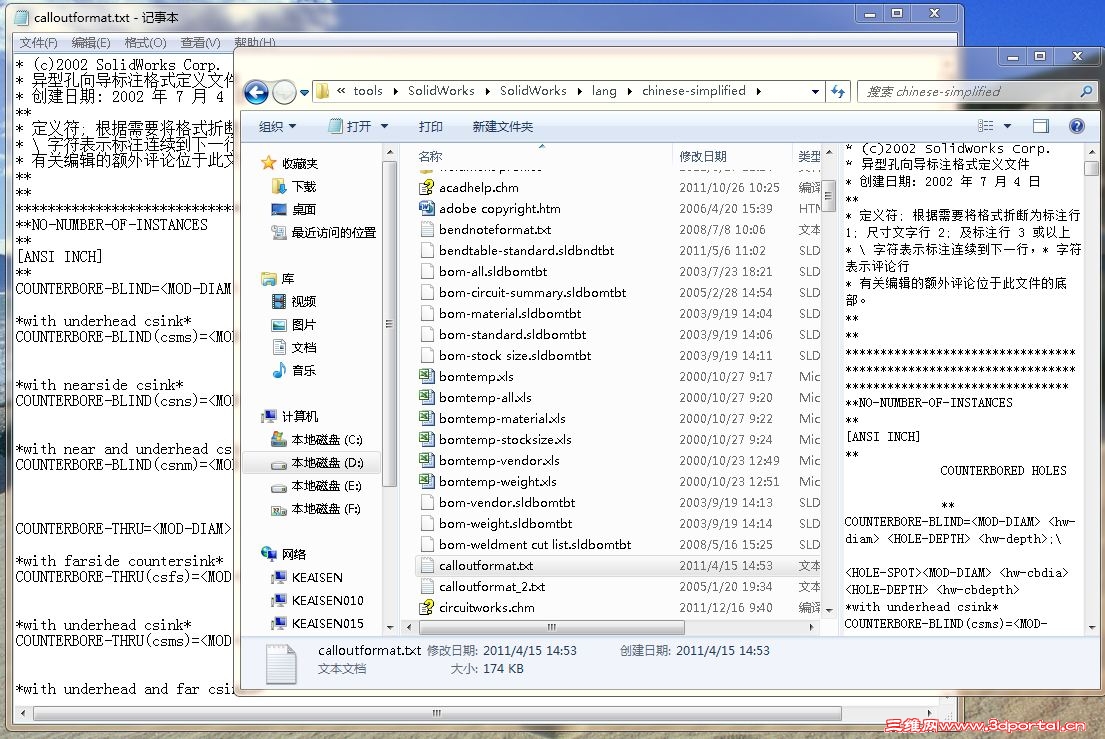The height and width of the screenshot is (739, 1105).
Task: Click the search magnifier icon
Action: [x=1086, y=92]
